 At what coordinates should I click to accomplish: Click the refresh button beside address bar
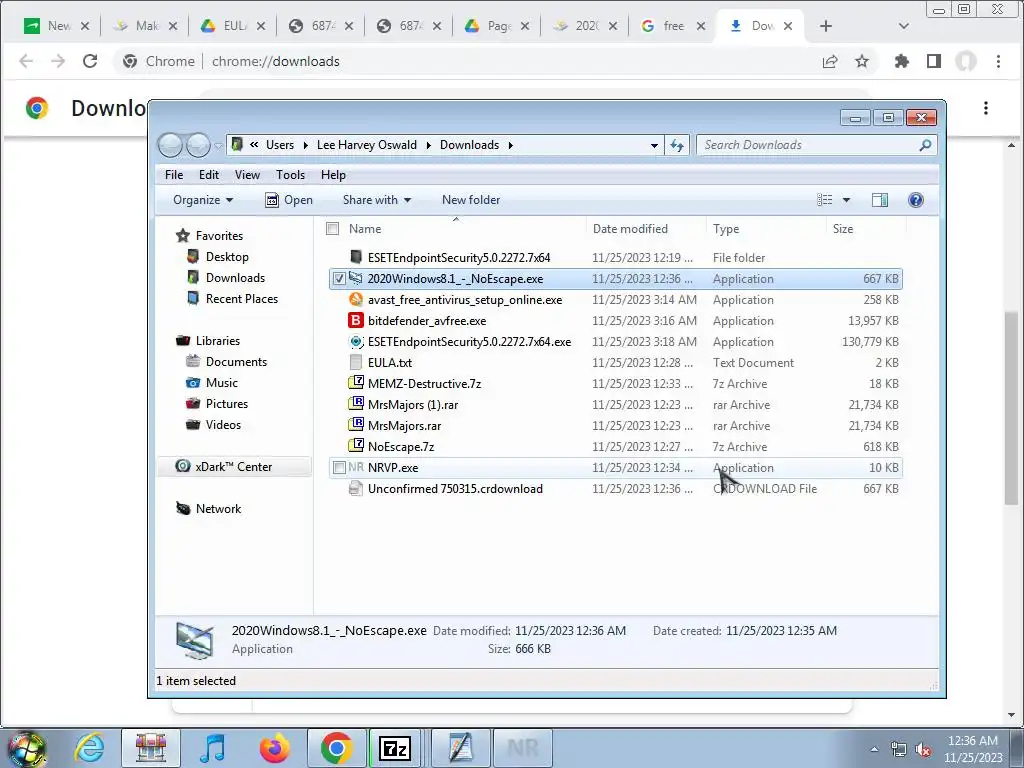(x=677, y=145)
